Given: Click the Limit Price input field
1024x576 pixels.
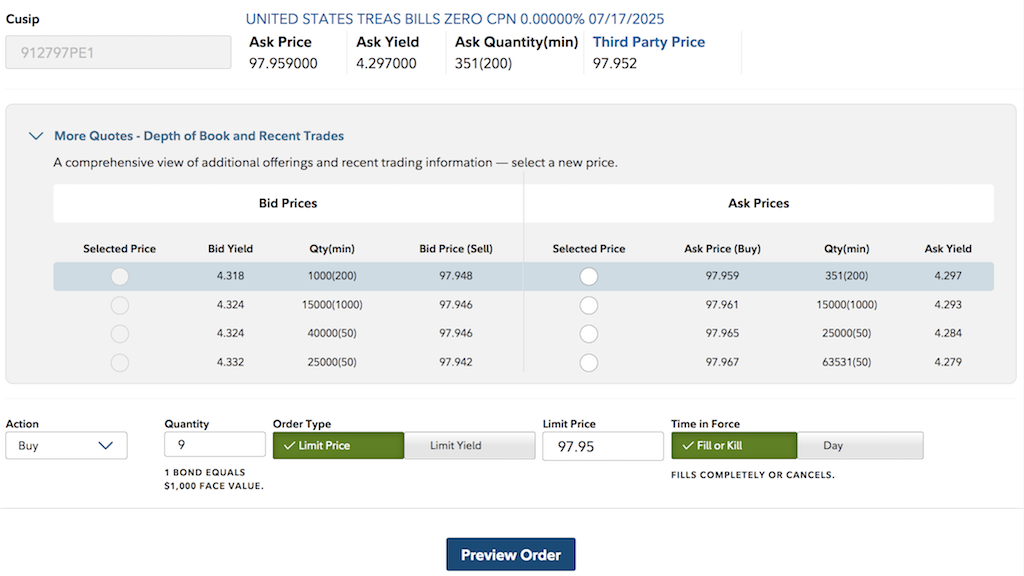Looking at the screenshot, I should (603, 446).
